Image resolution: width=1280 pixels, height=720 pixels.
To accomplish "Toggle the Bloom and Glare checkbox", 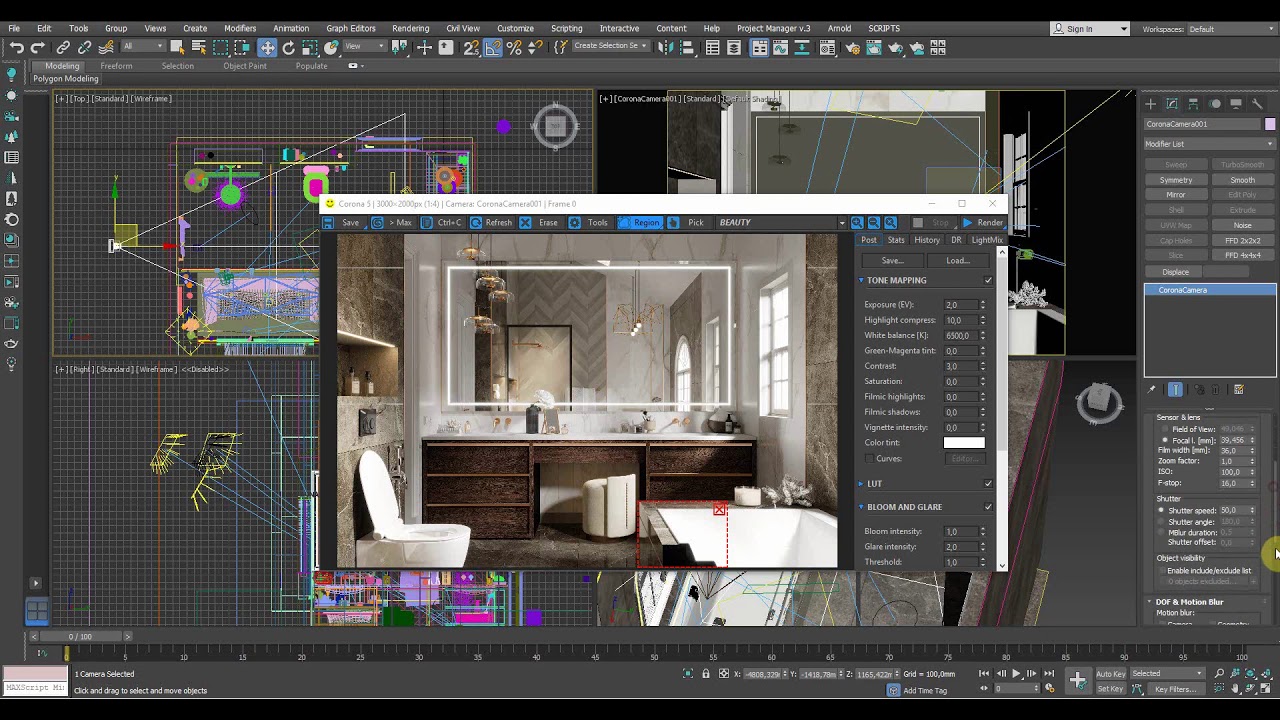I will (x=988, y=507).
